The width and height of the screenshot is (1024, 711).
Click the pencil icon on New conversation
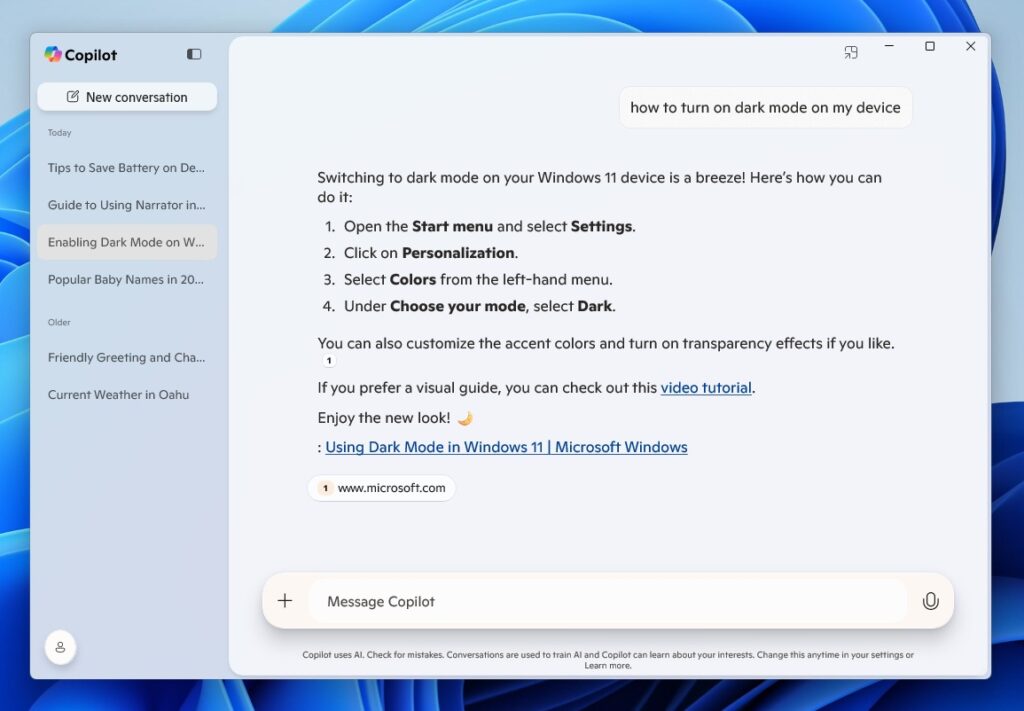[x=73, y=96]
